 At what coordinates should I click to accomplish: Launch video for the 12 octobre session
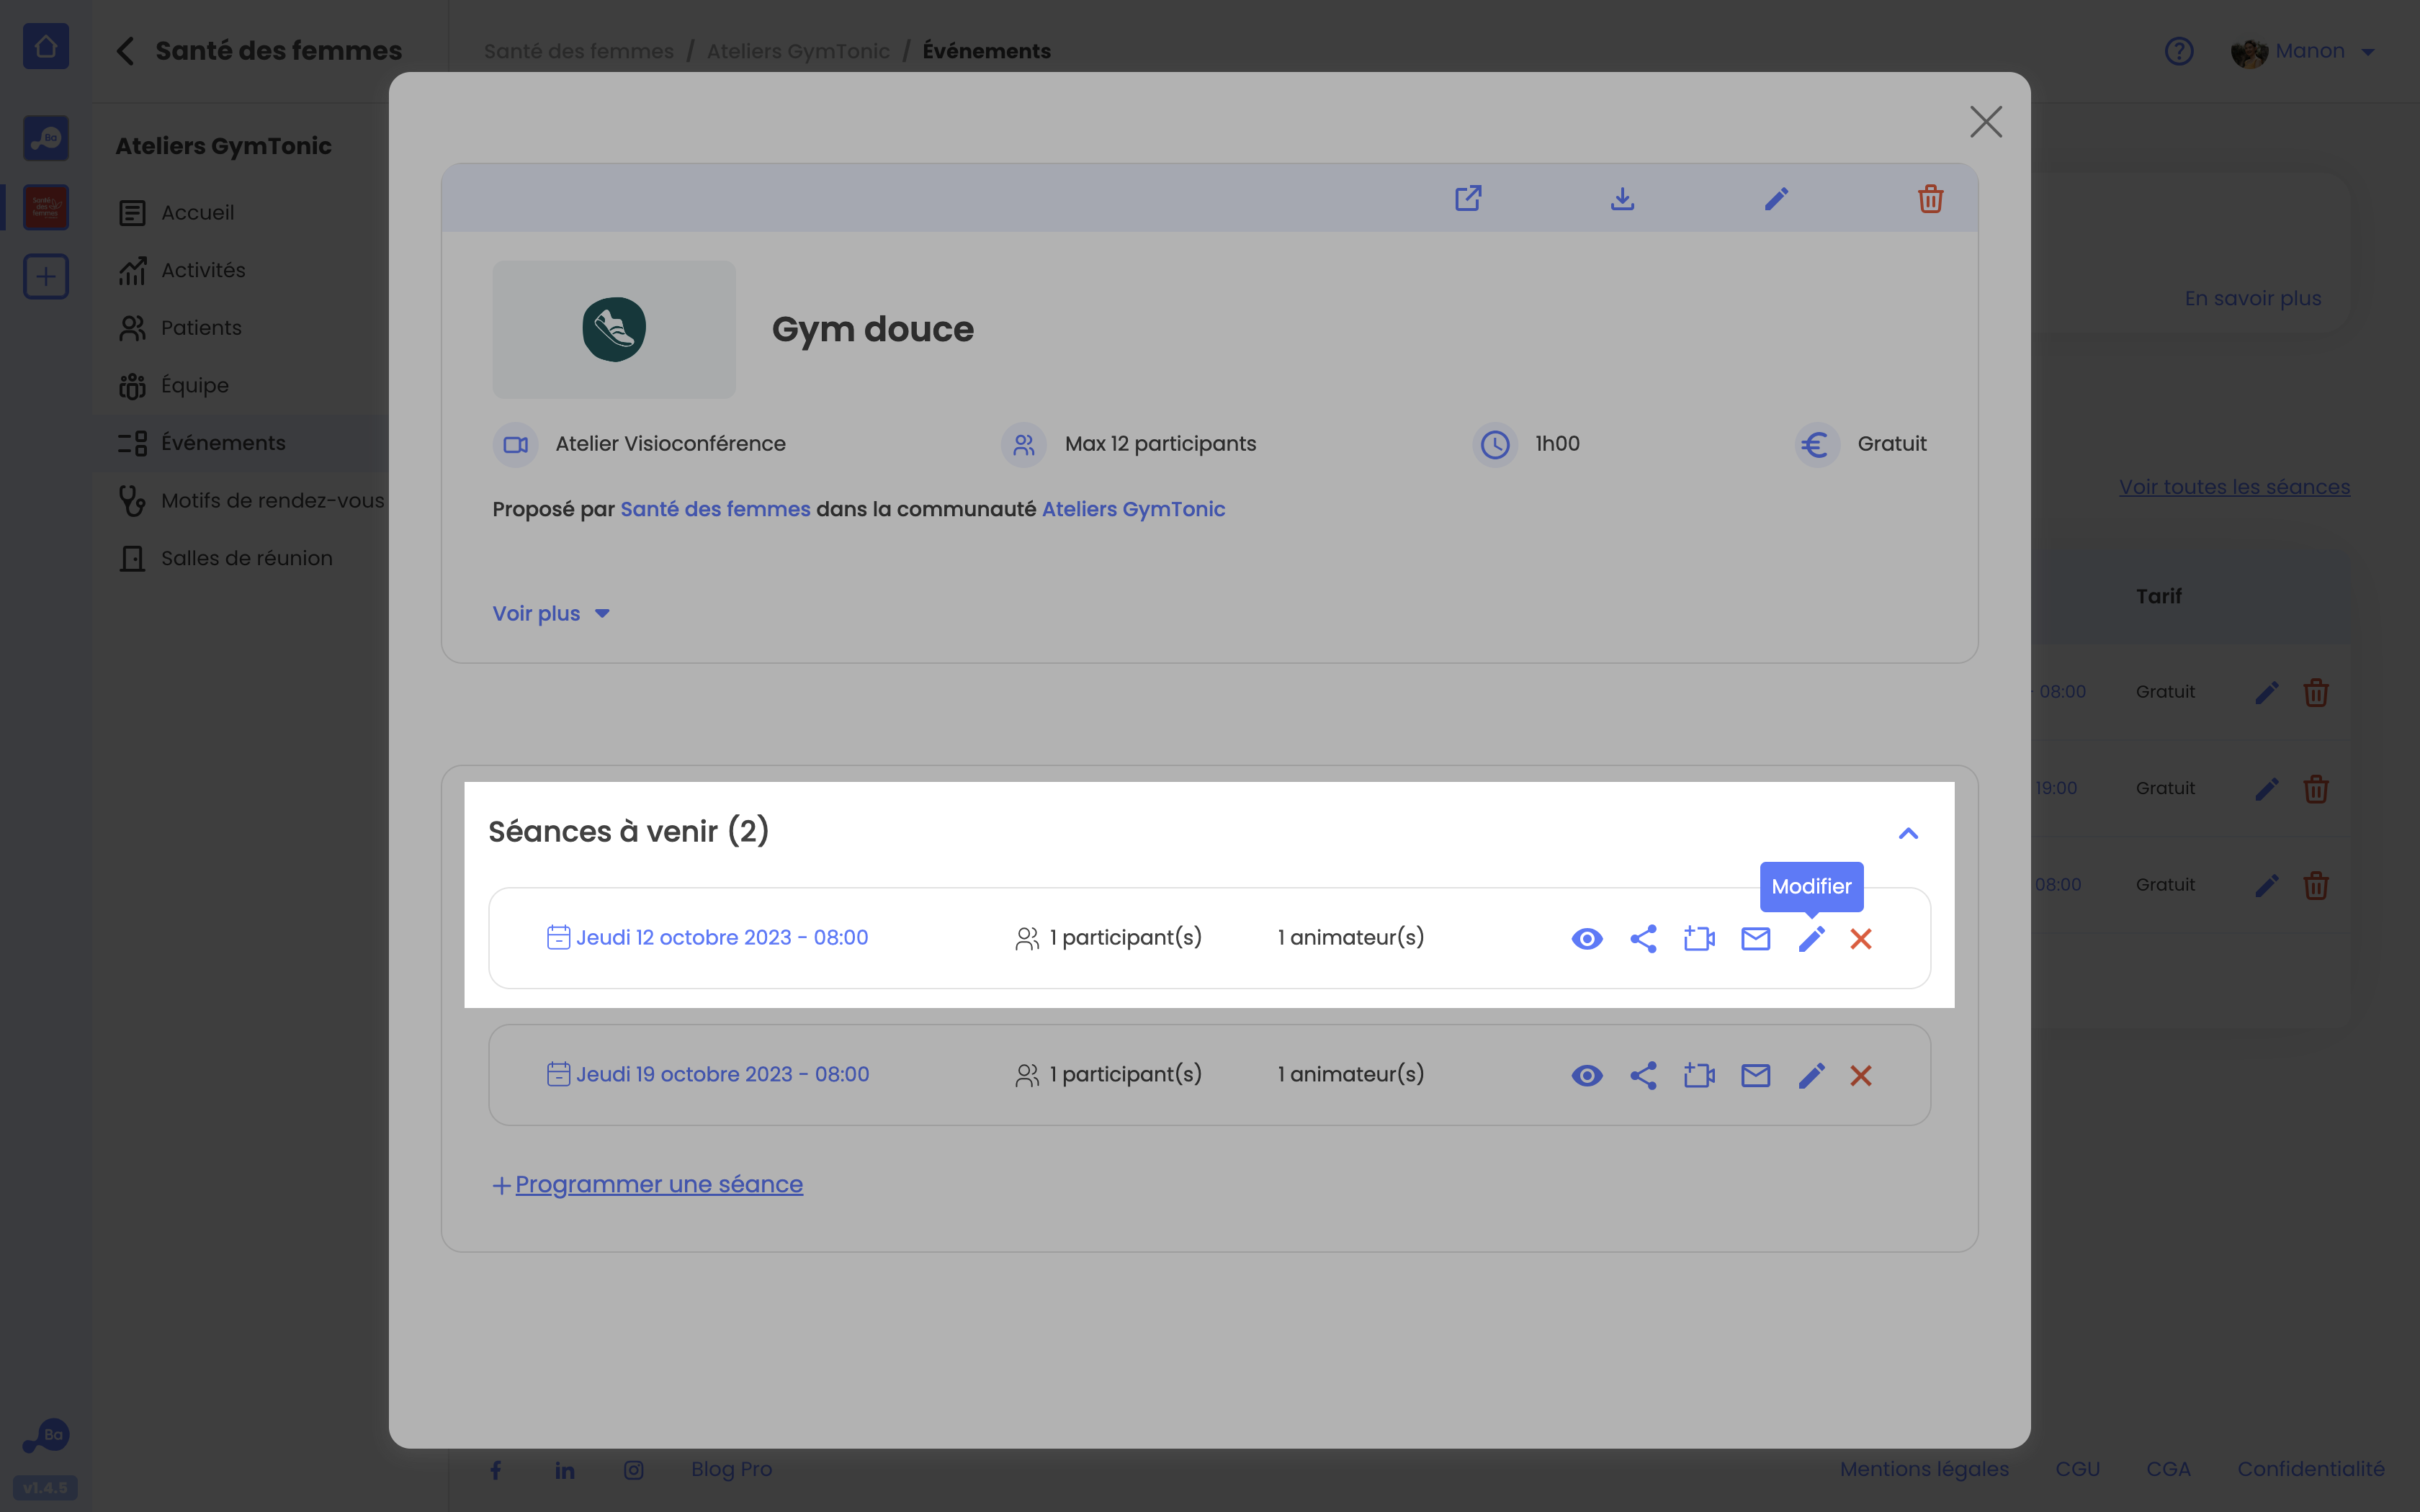(1699, 938)
